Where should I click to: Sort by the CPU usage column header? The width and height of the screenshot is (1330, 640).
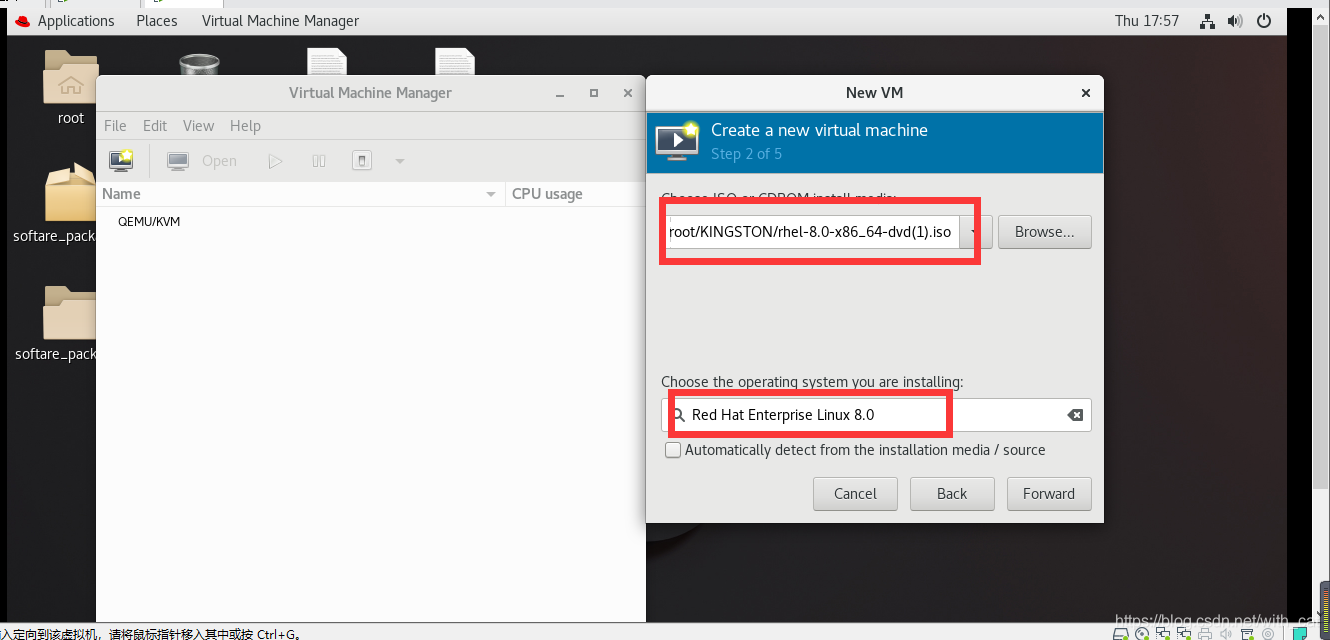coord(576,194)
